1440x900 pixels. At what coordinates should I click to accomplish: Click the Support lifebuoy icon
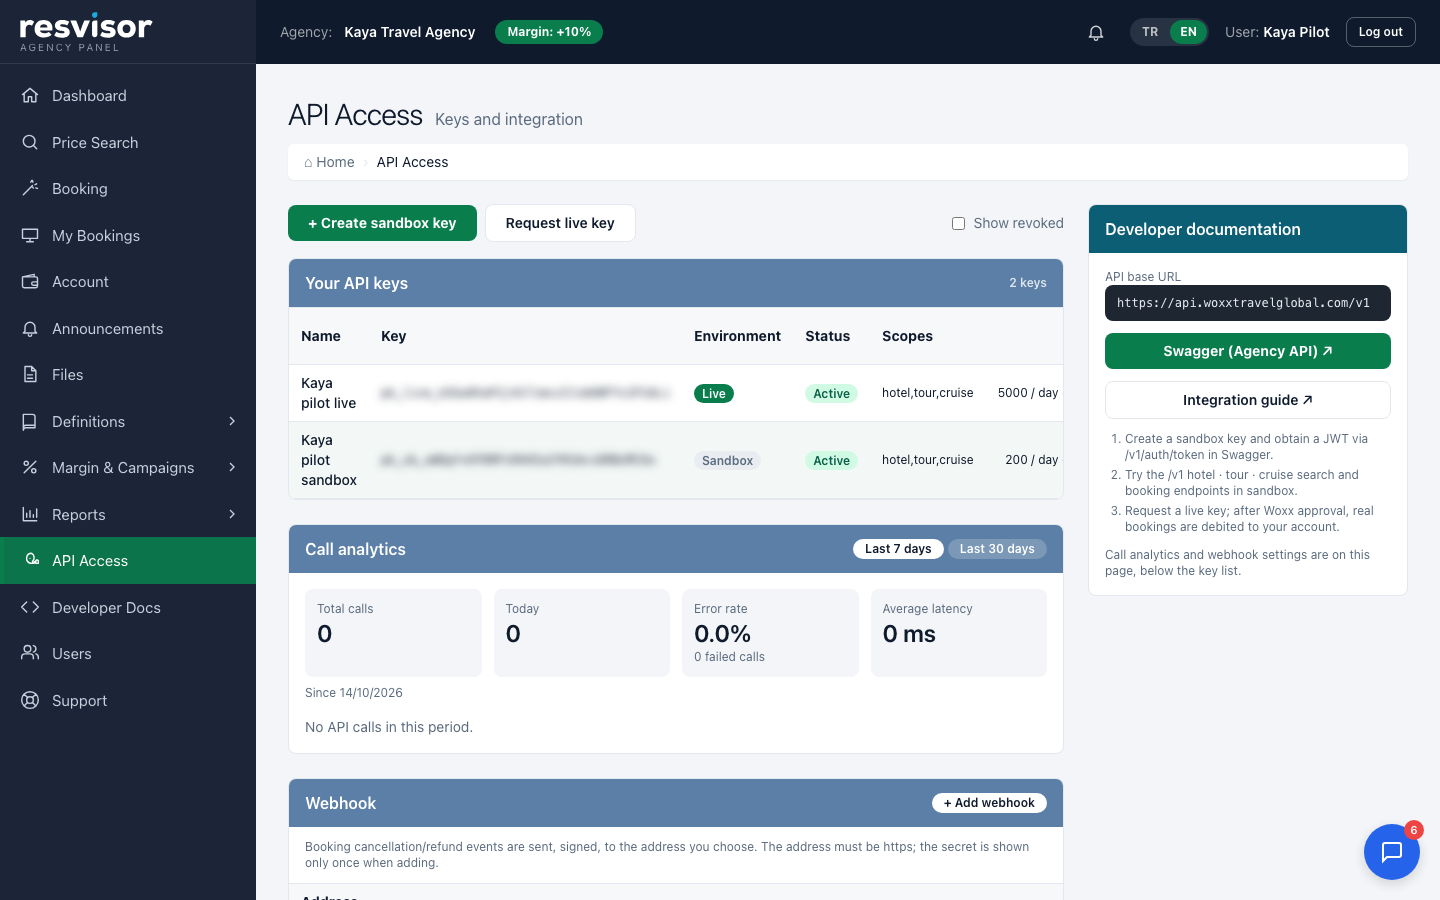pos(30,700)
